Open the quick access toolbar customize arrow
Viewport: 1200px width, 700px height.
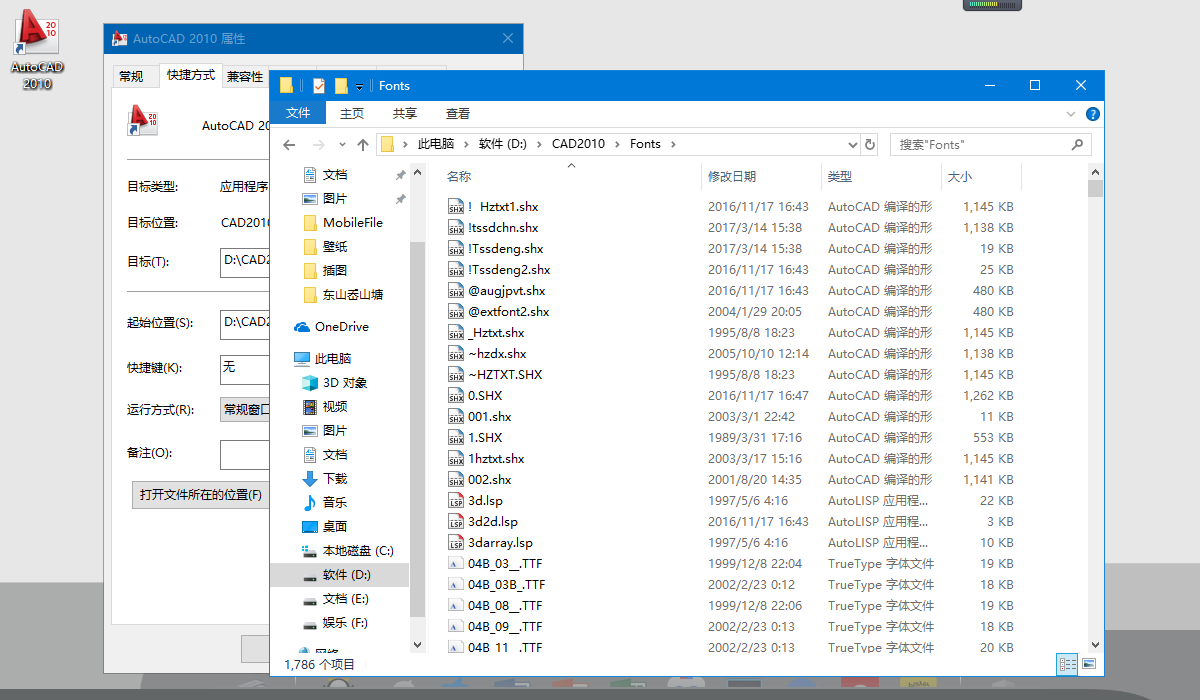click(359, 87)
